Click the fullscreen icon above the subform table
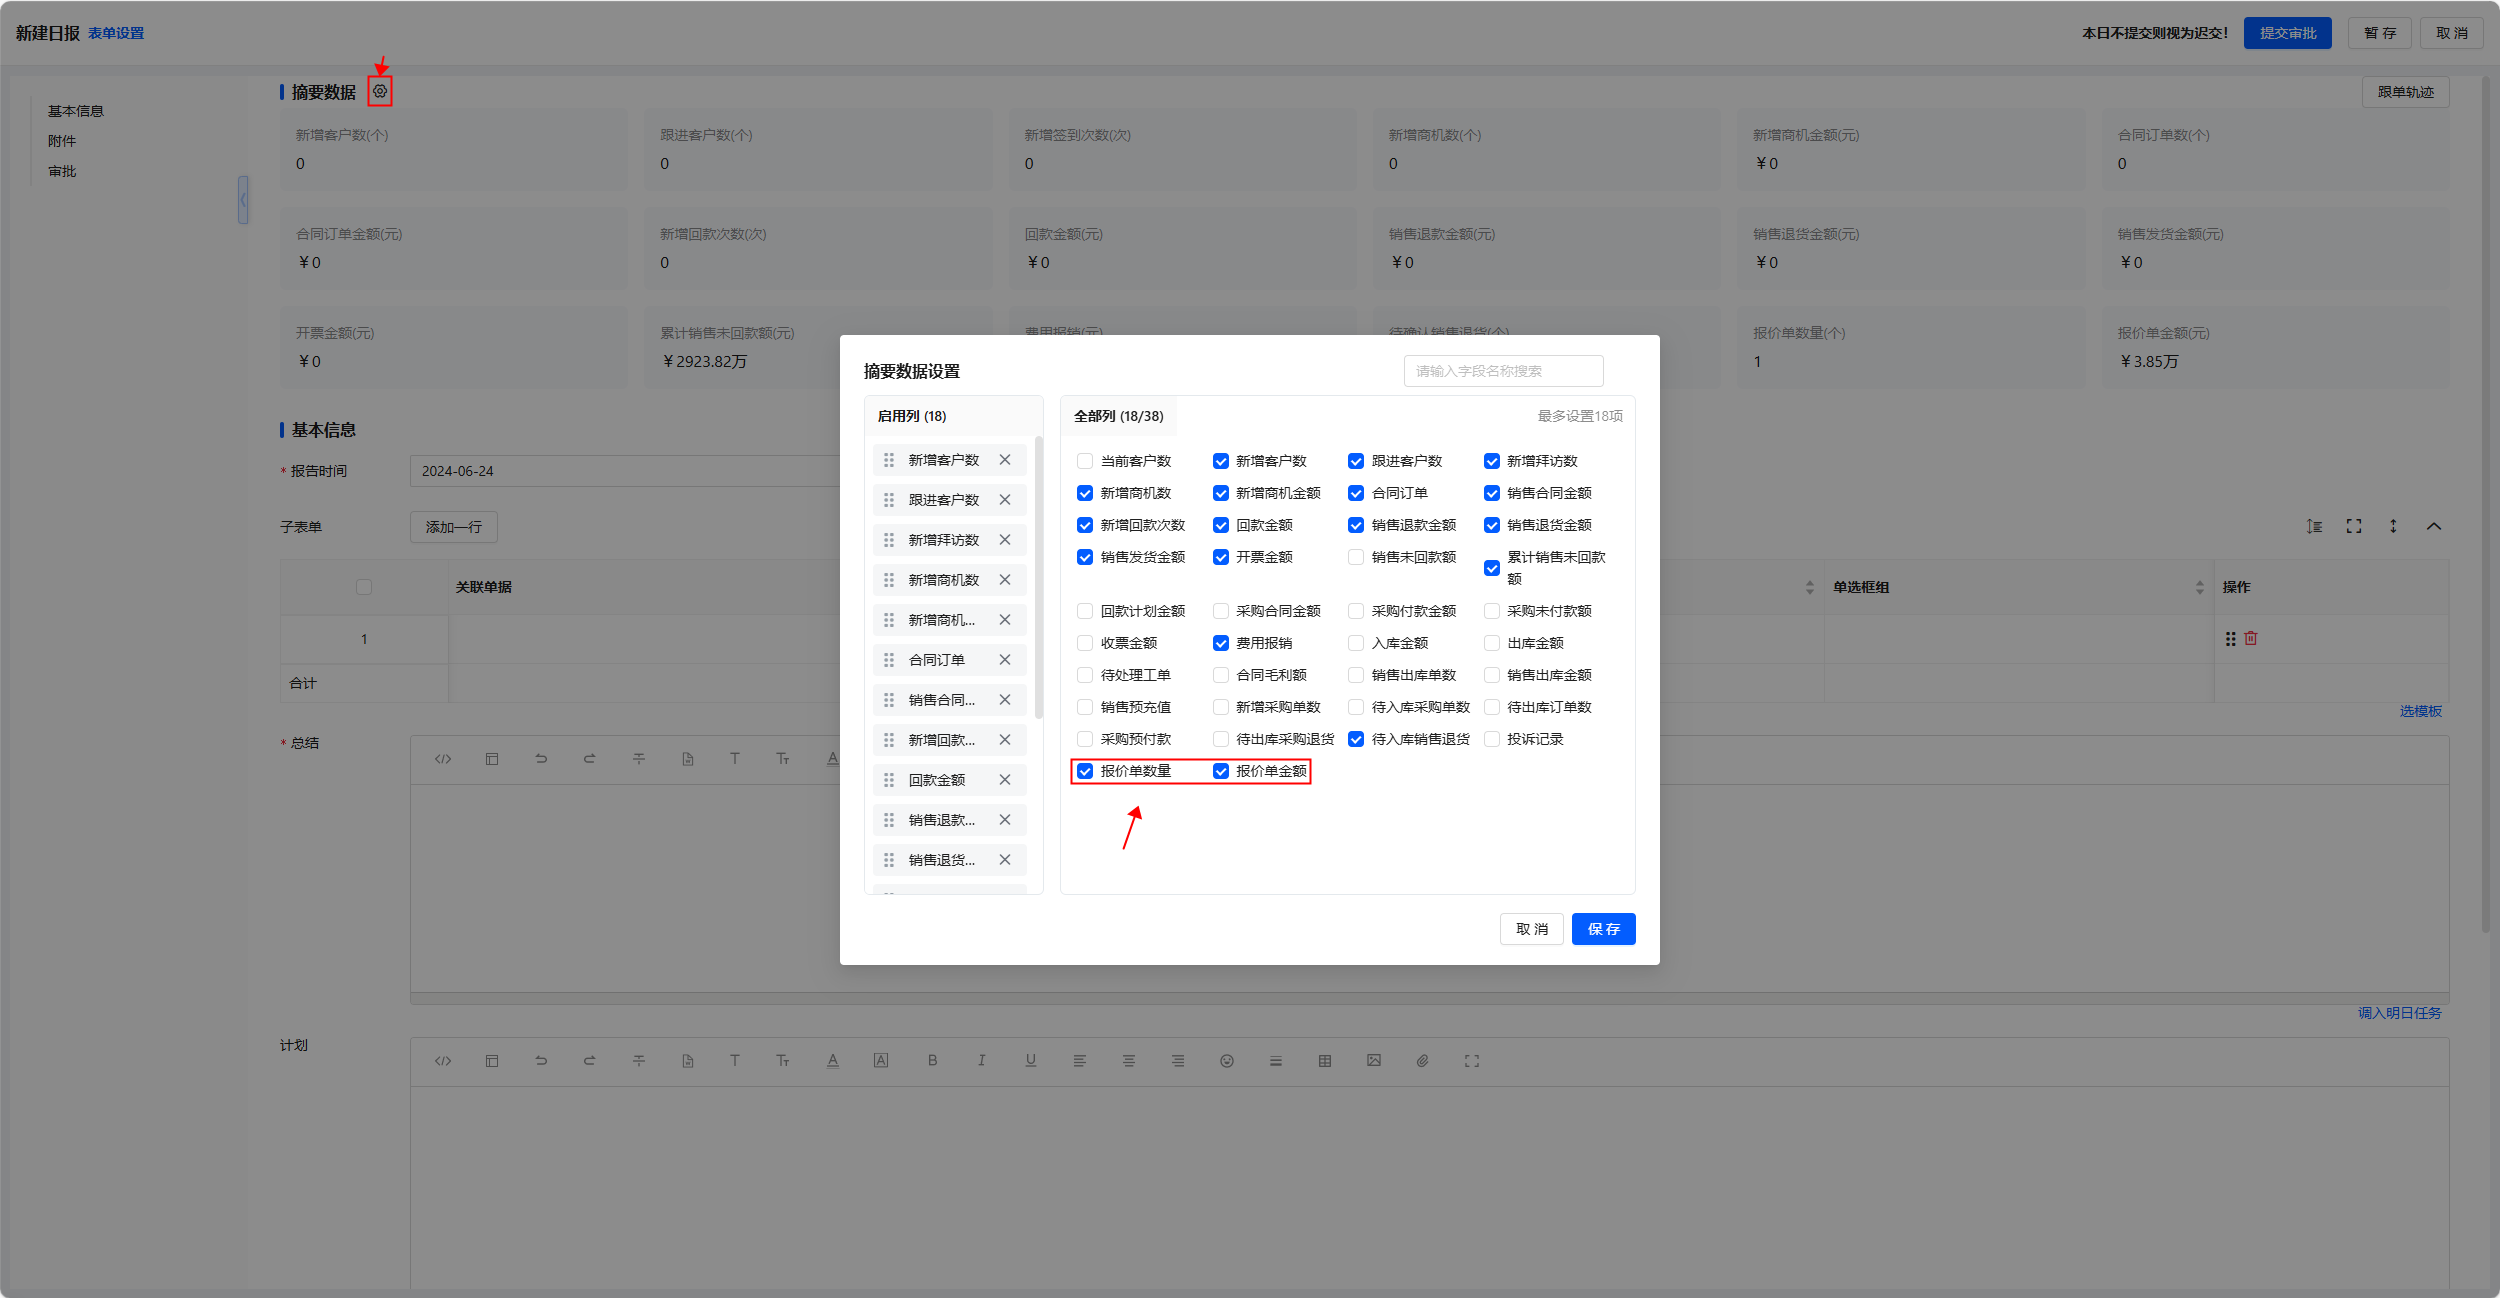Viewport: 2500px width, 1298px height. [x=2354, y=526]
